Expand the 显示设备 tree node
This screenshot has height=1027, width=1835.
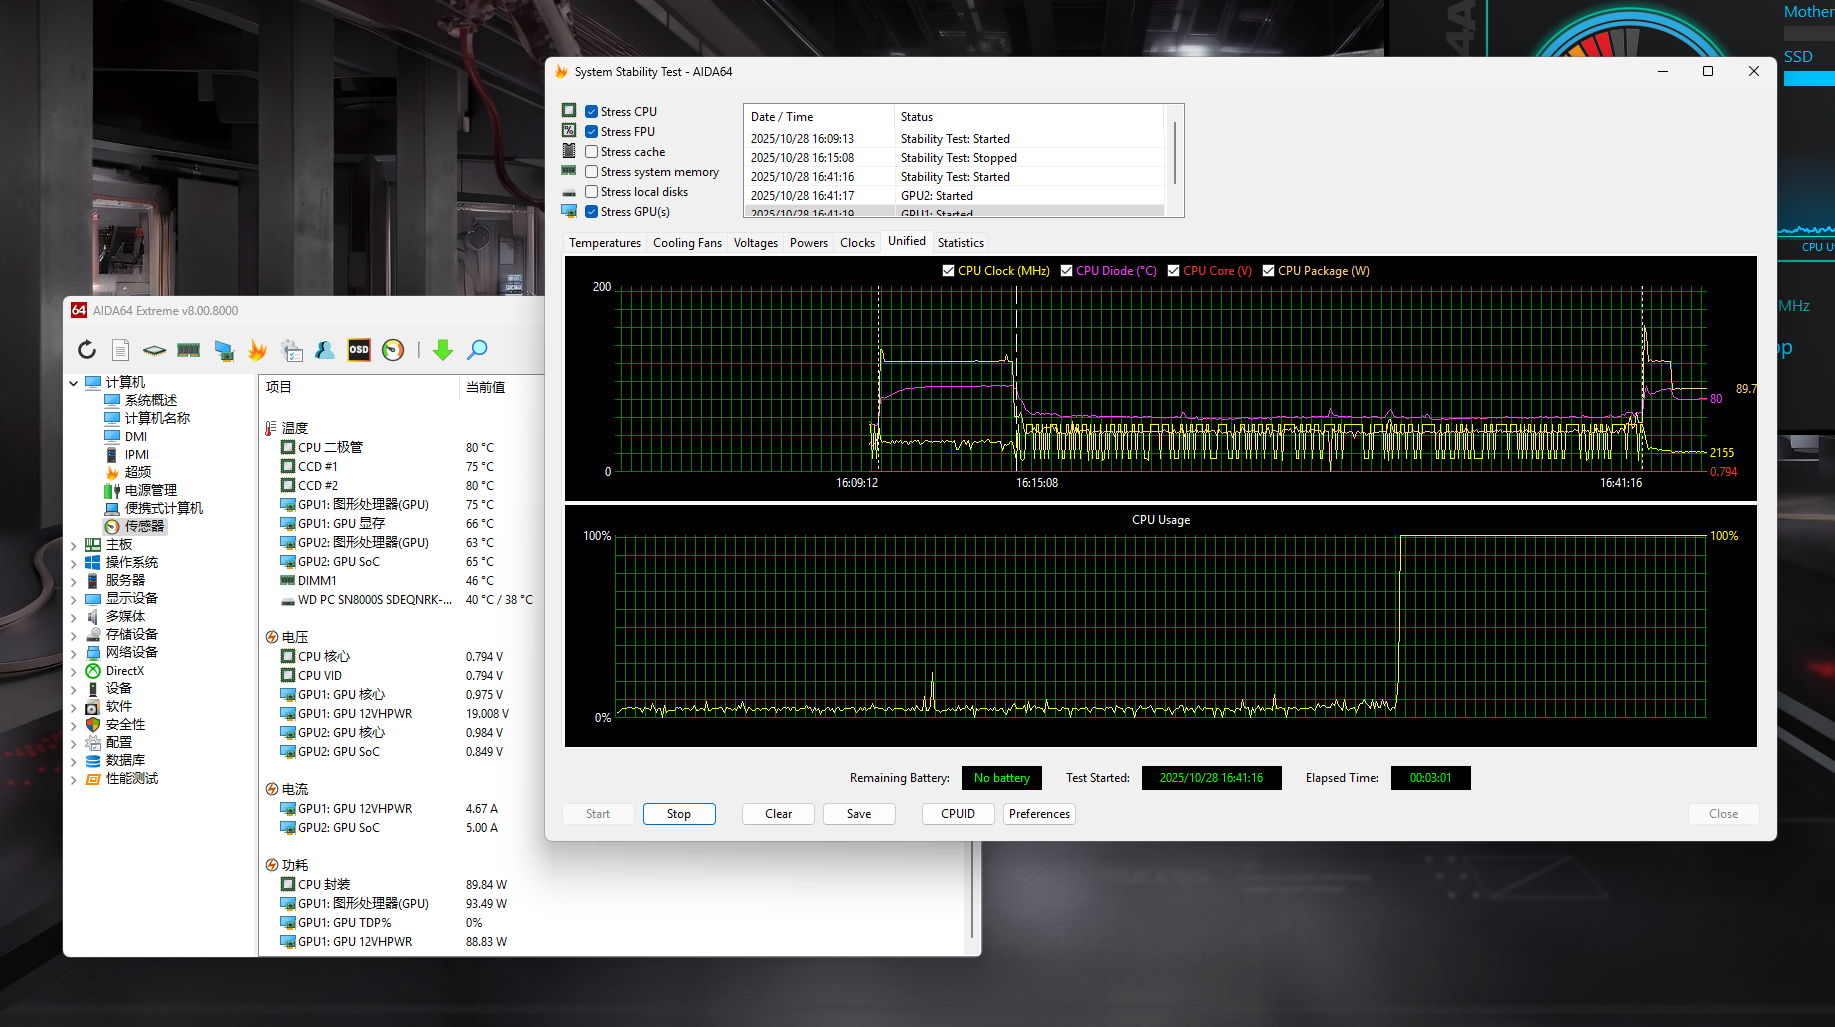click(74, 599)
